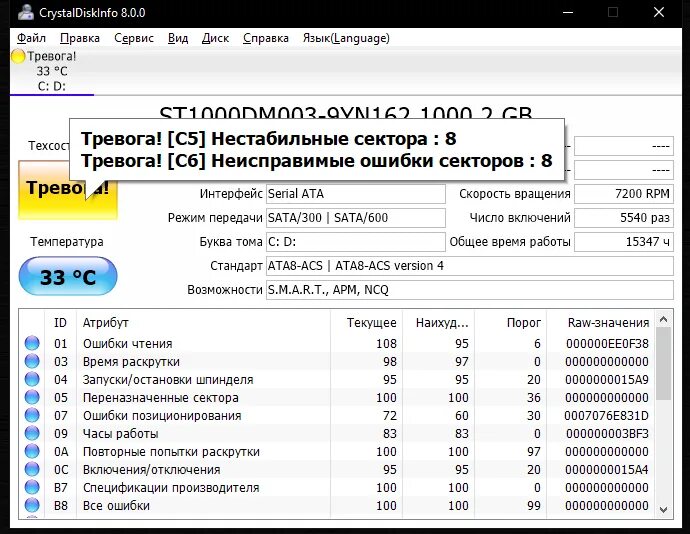Viewport: 690px width, 534px height.
Task: Select the Спецификации производителя row
Action: coord(337,488)
